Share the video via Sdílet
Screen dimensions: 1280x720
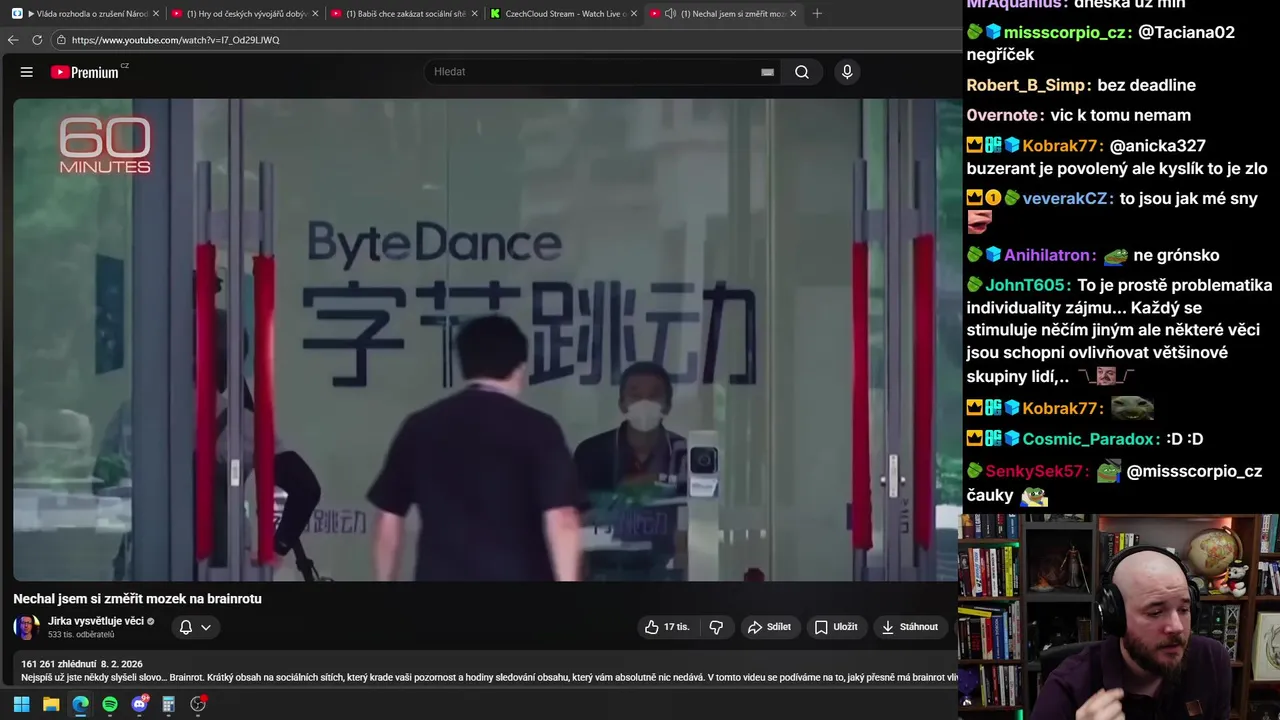[x=769, y=627]
